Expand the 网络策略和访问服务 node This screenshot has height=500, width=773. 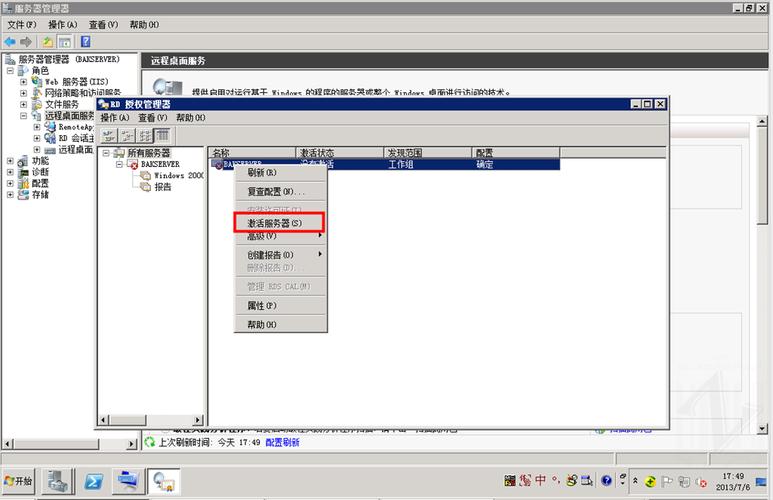[x=24, y=93]
